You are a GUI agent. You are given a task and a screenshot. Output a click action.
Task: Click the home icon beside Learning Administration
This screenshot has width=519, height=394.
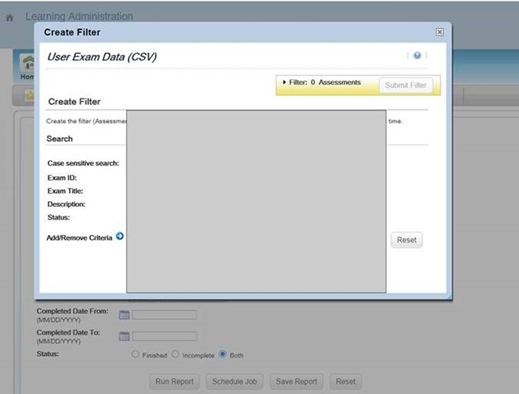click(x=10, y=18)
